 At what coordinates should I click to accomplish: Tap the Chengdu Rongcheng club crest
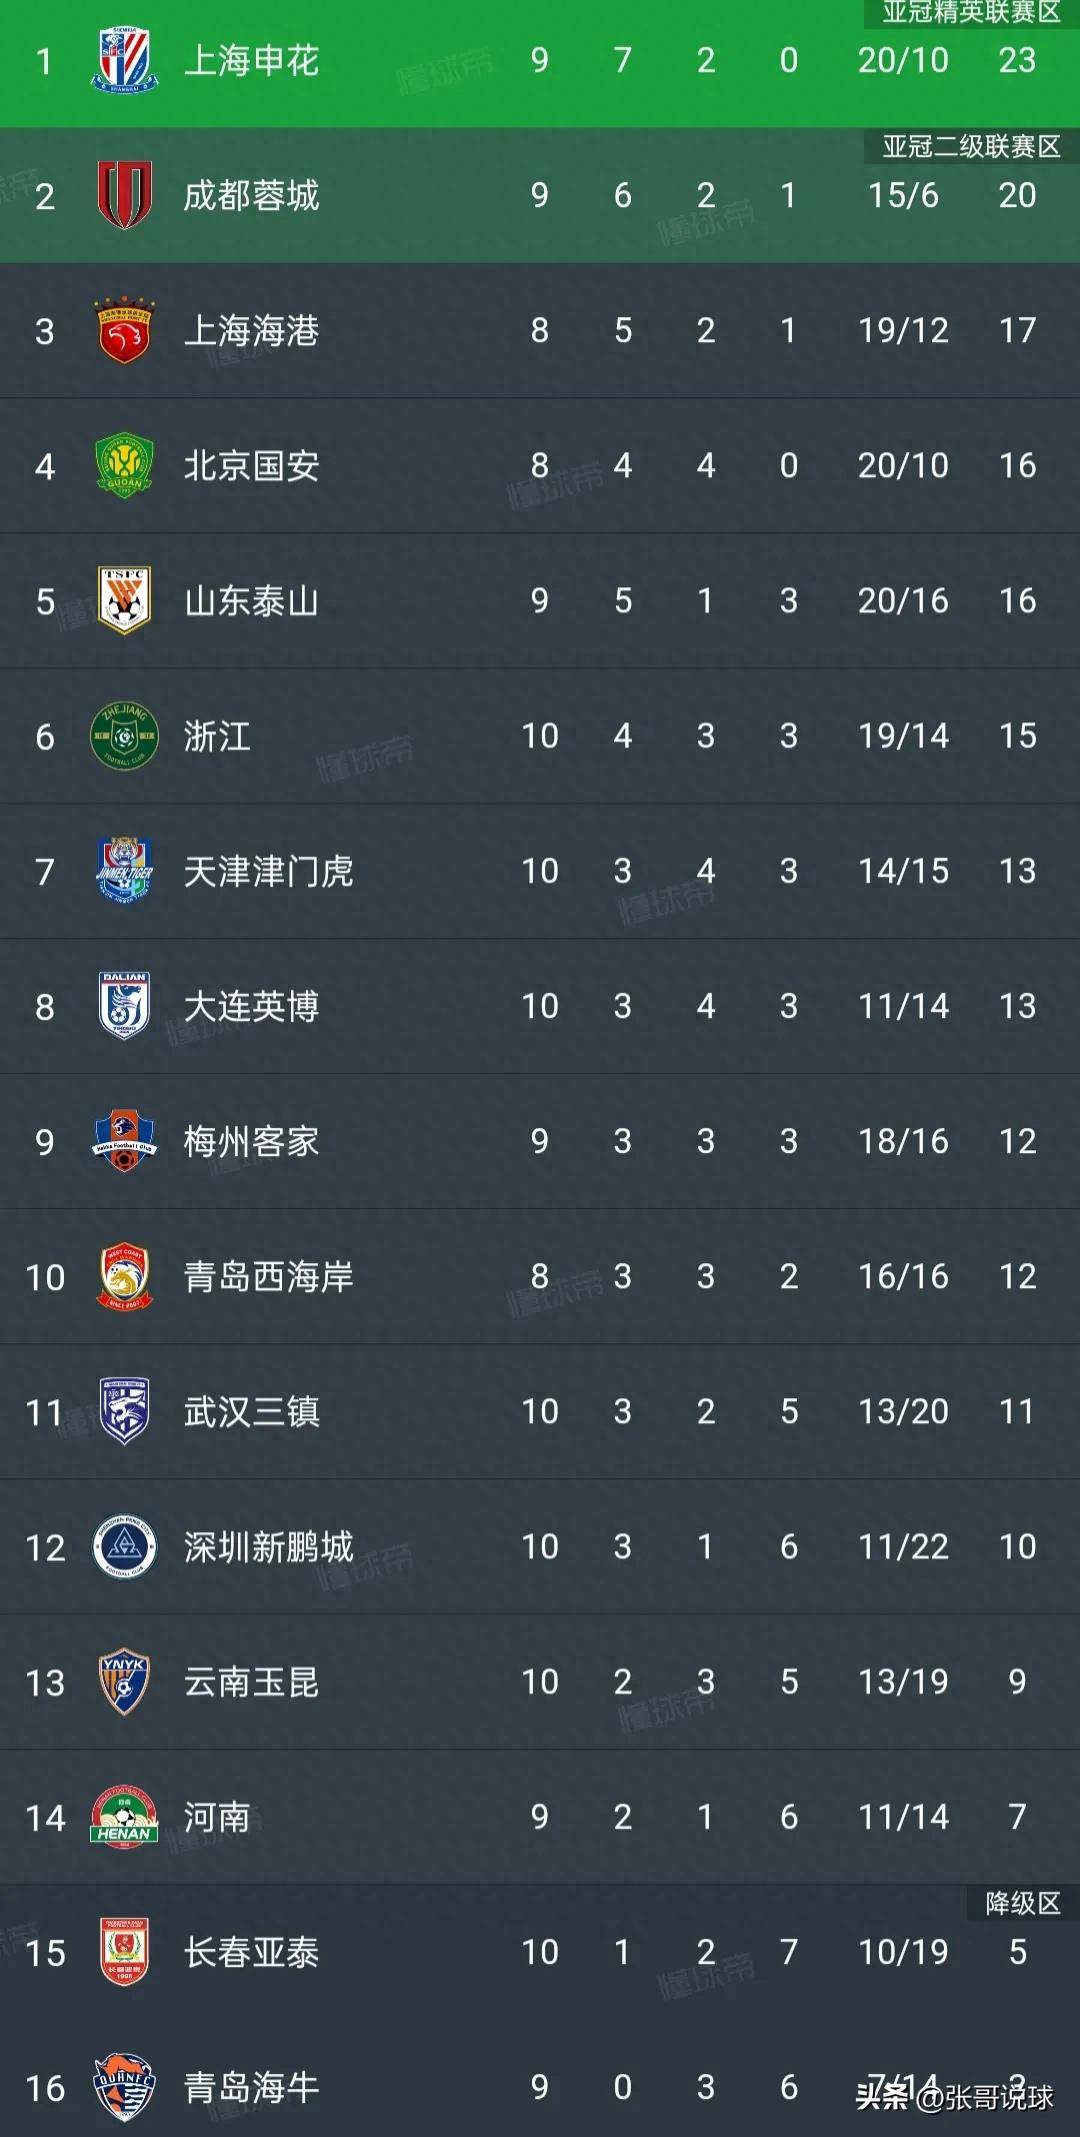pyautogui.click(x=124, y=195)
